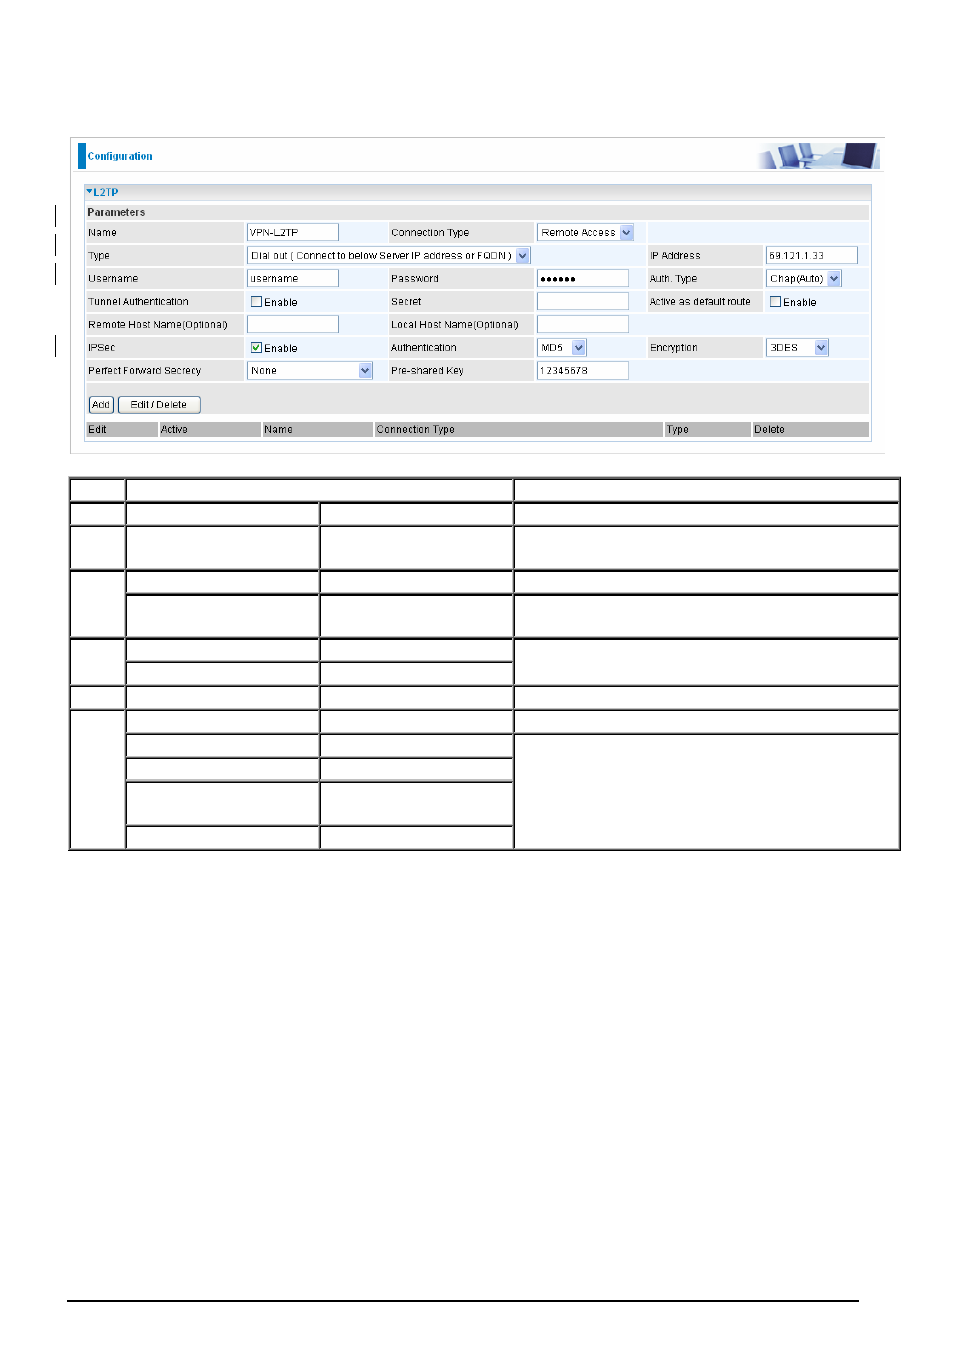Screen dimensions: 954x1350
Task: Open the Encryption dropdown showing 3DES
Action: 798,347
